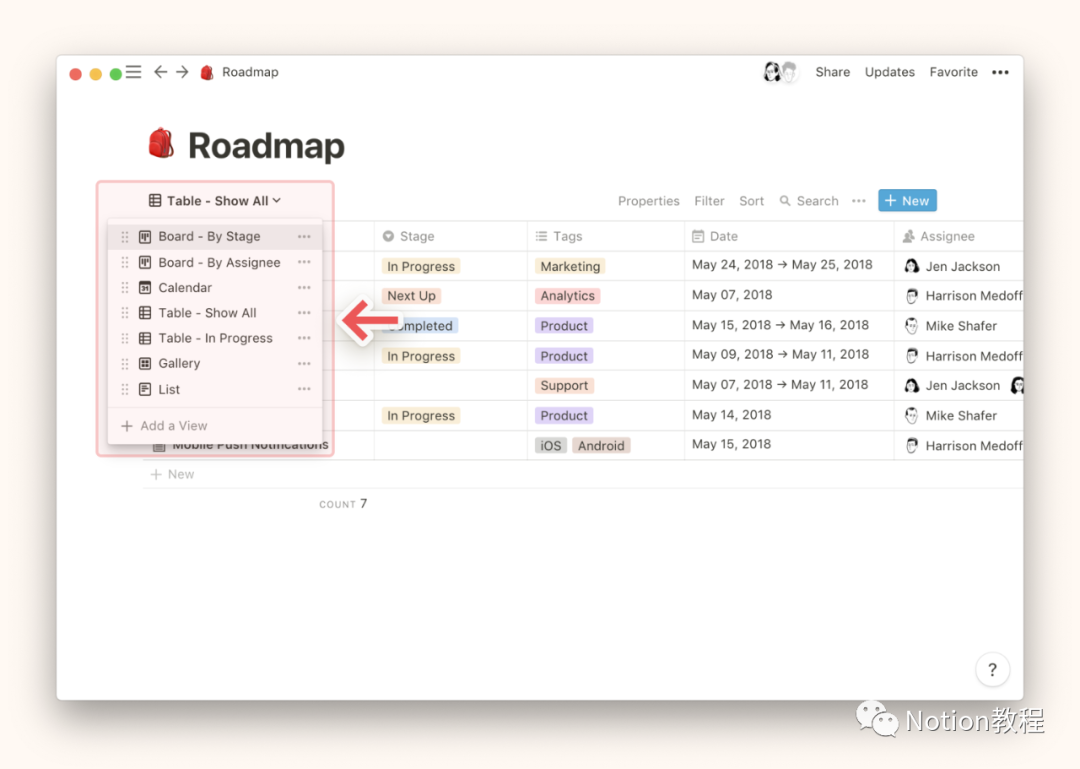Image resolution: width=1080 pixels, height=769 pixels.
Task: Go back using the left arrow
Action: (160, 72)
